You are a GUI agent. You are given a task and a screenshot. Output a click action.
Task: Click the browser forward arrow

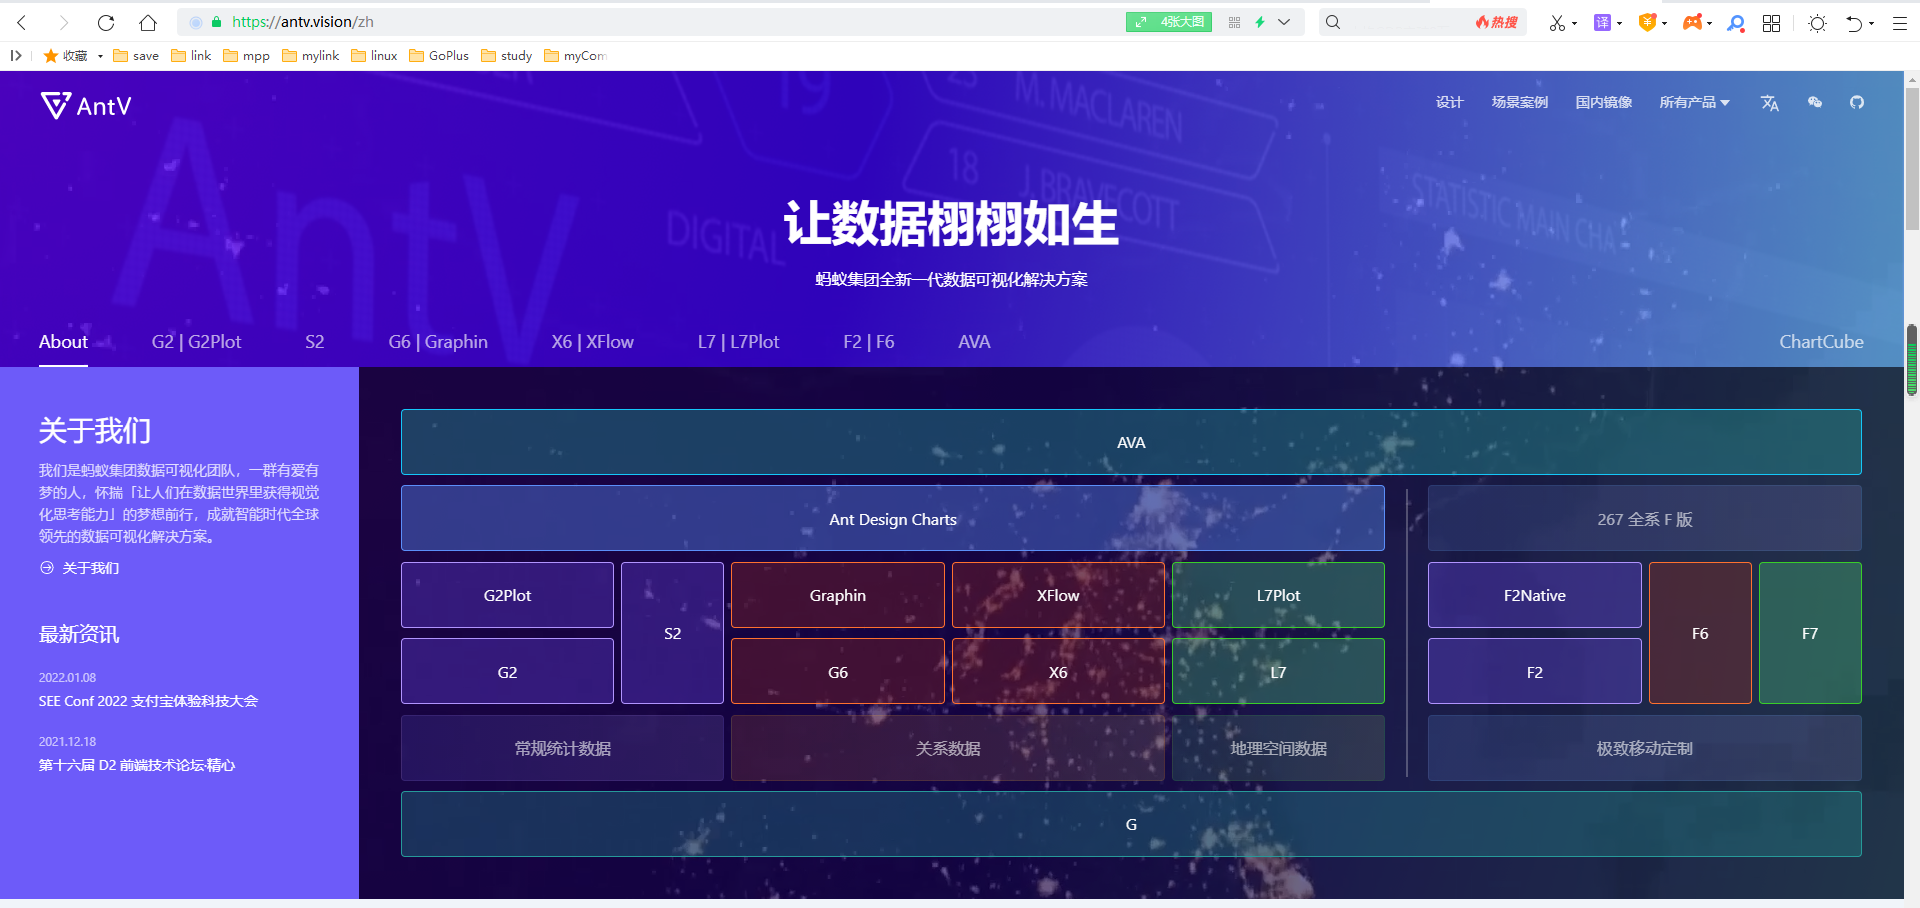[64, 22]
